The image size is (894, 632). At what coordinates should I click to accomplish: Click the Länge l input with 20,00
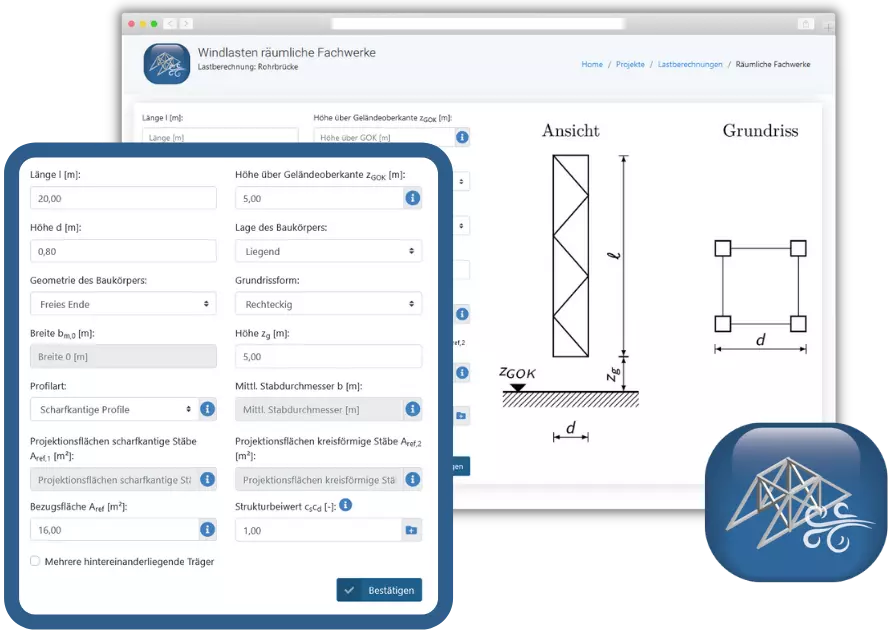123,198
